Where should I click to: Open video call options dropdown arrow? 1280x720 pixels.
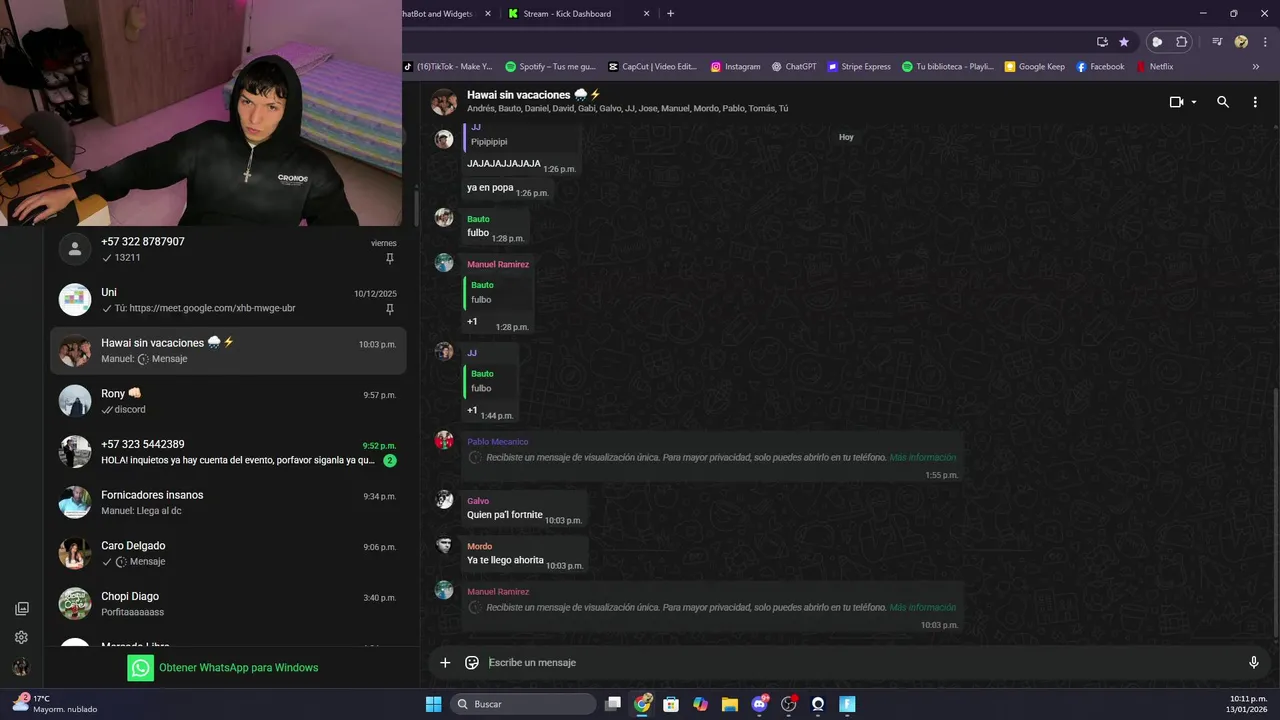click(1194, 102)
